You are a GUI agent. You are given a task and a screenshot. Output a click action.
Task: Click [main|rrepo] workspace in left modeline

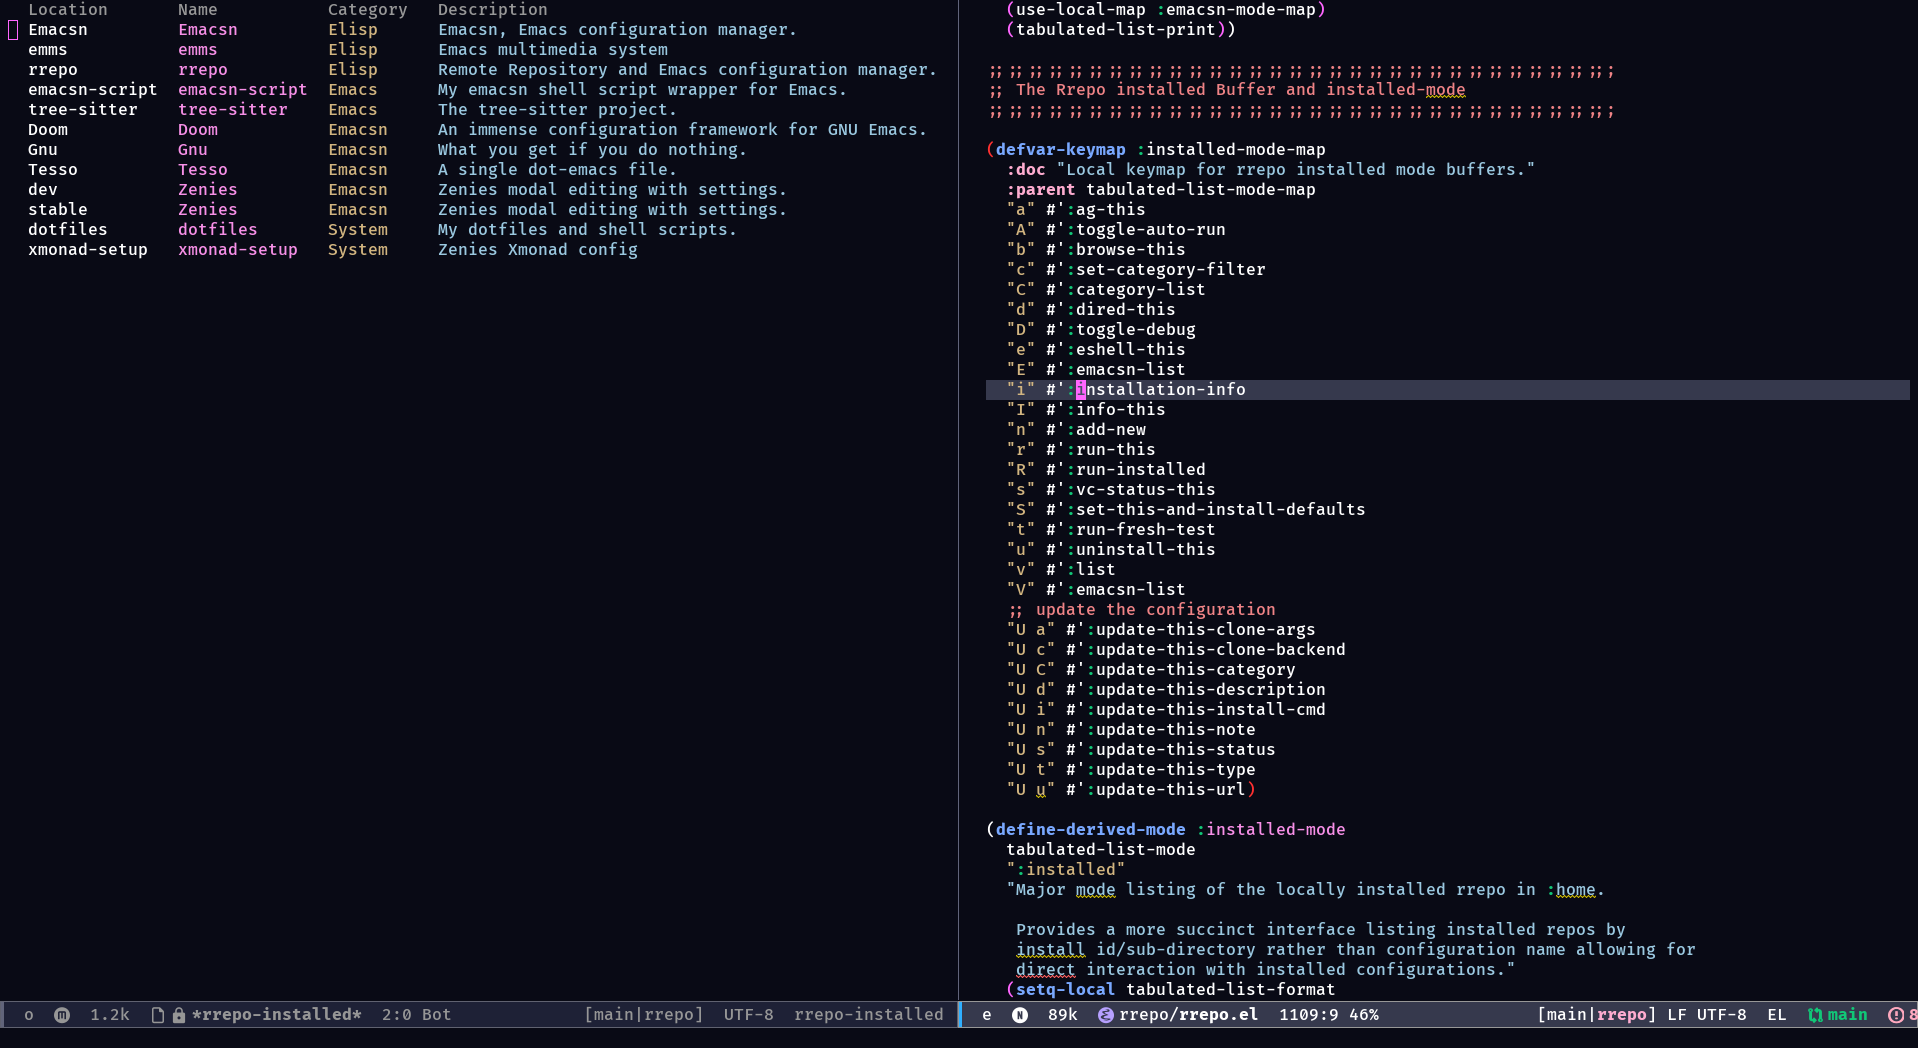(643, 1015)
